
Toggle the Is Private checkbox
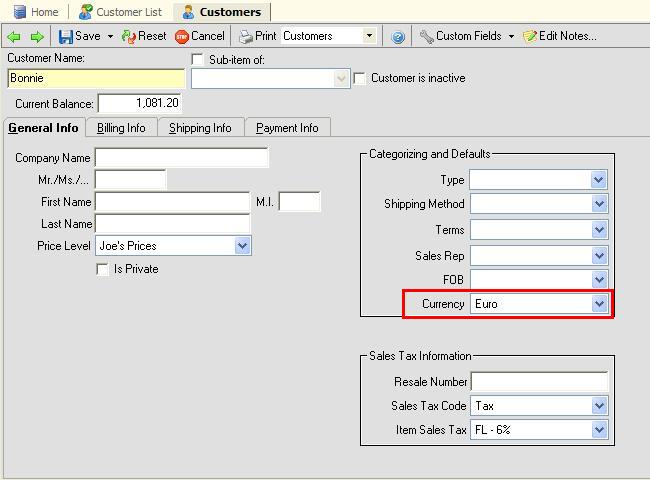point(102,269)
